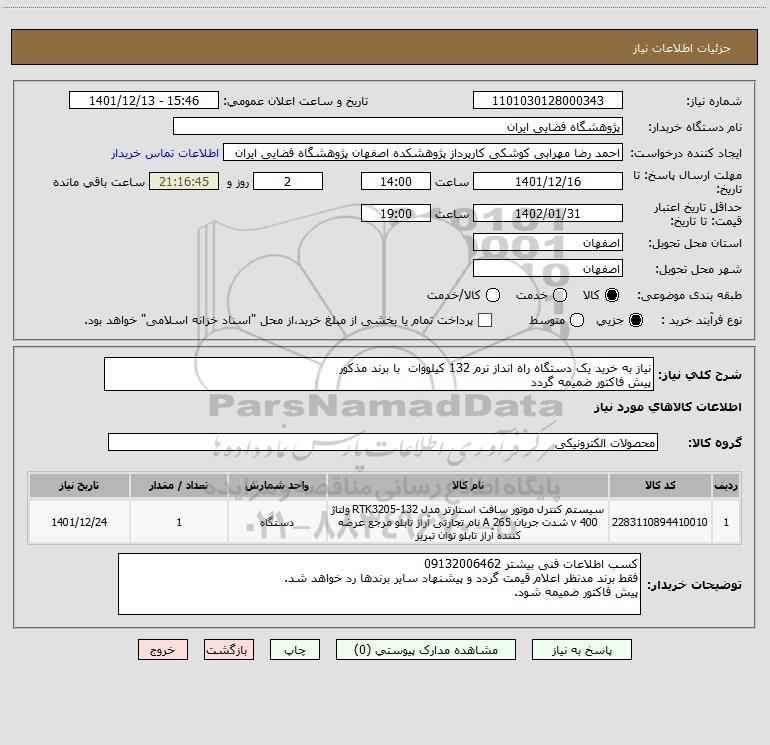Click the announcement date field 1401/12/13 - 15:46
770x745 pixels.
click(x=144, y=101)
